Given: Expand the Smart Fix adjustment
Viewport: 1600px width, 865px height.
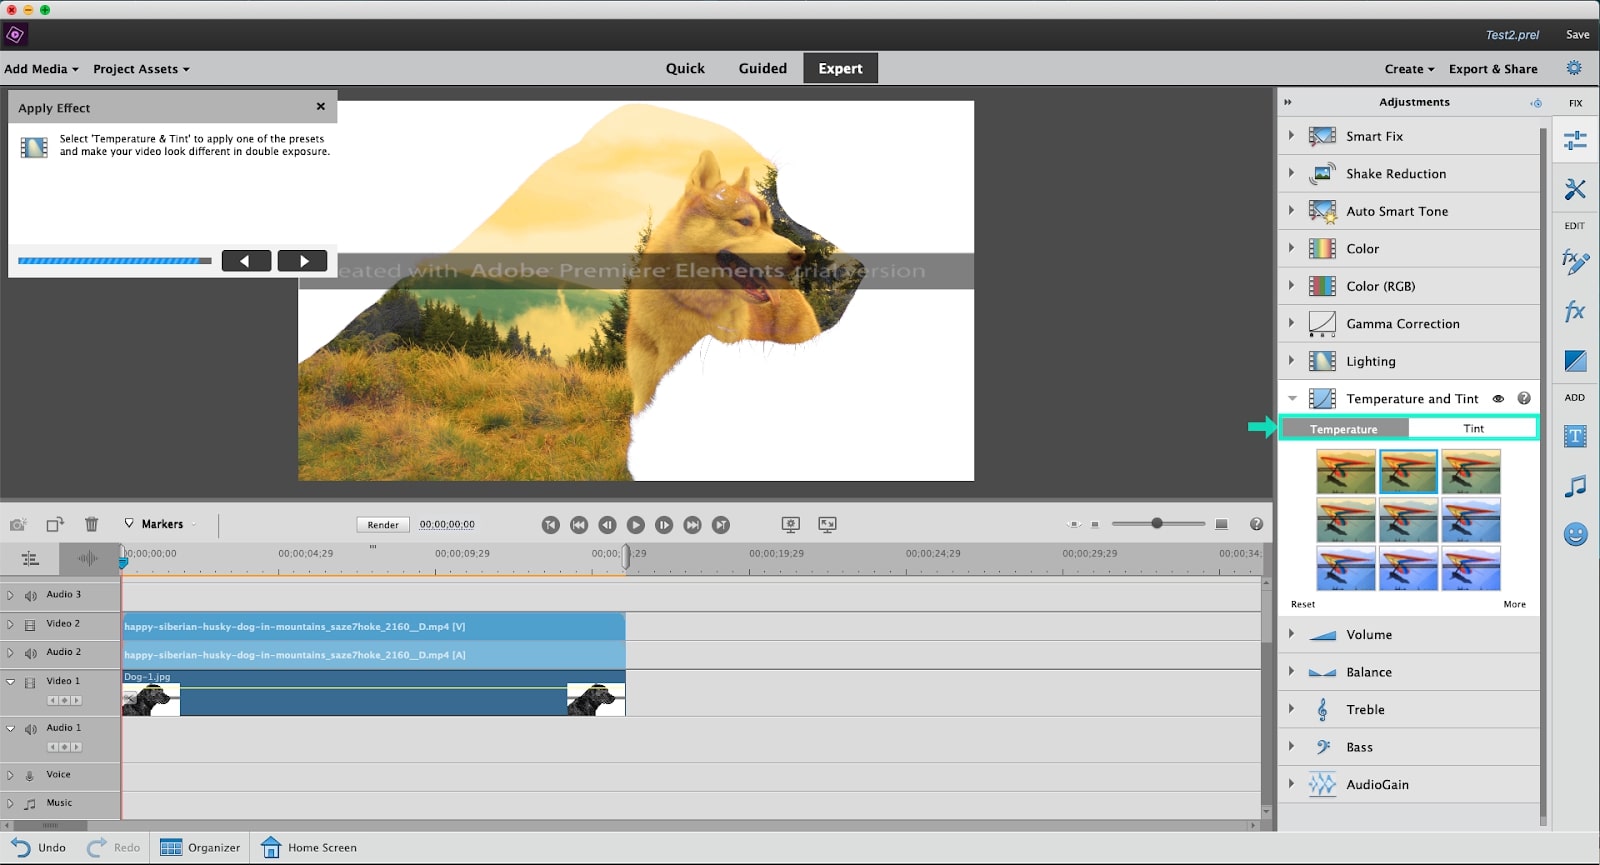Looking at the screenshot, I should [1291, 136].
